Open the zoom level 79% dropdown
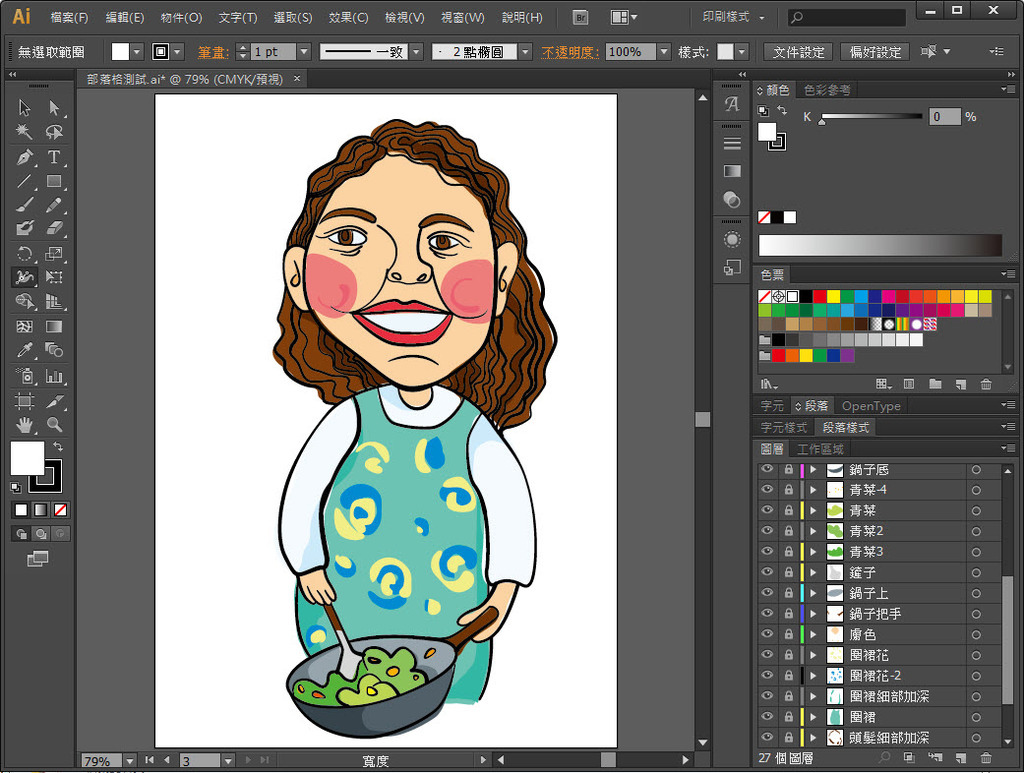1024x773 pixels. pyautogui.click(x=128, y=761)
